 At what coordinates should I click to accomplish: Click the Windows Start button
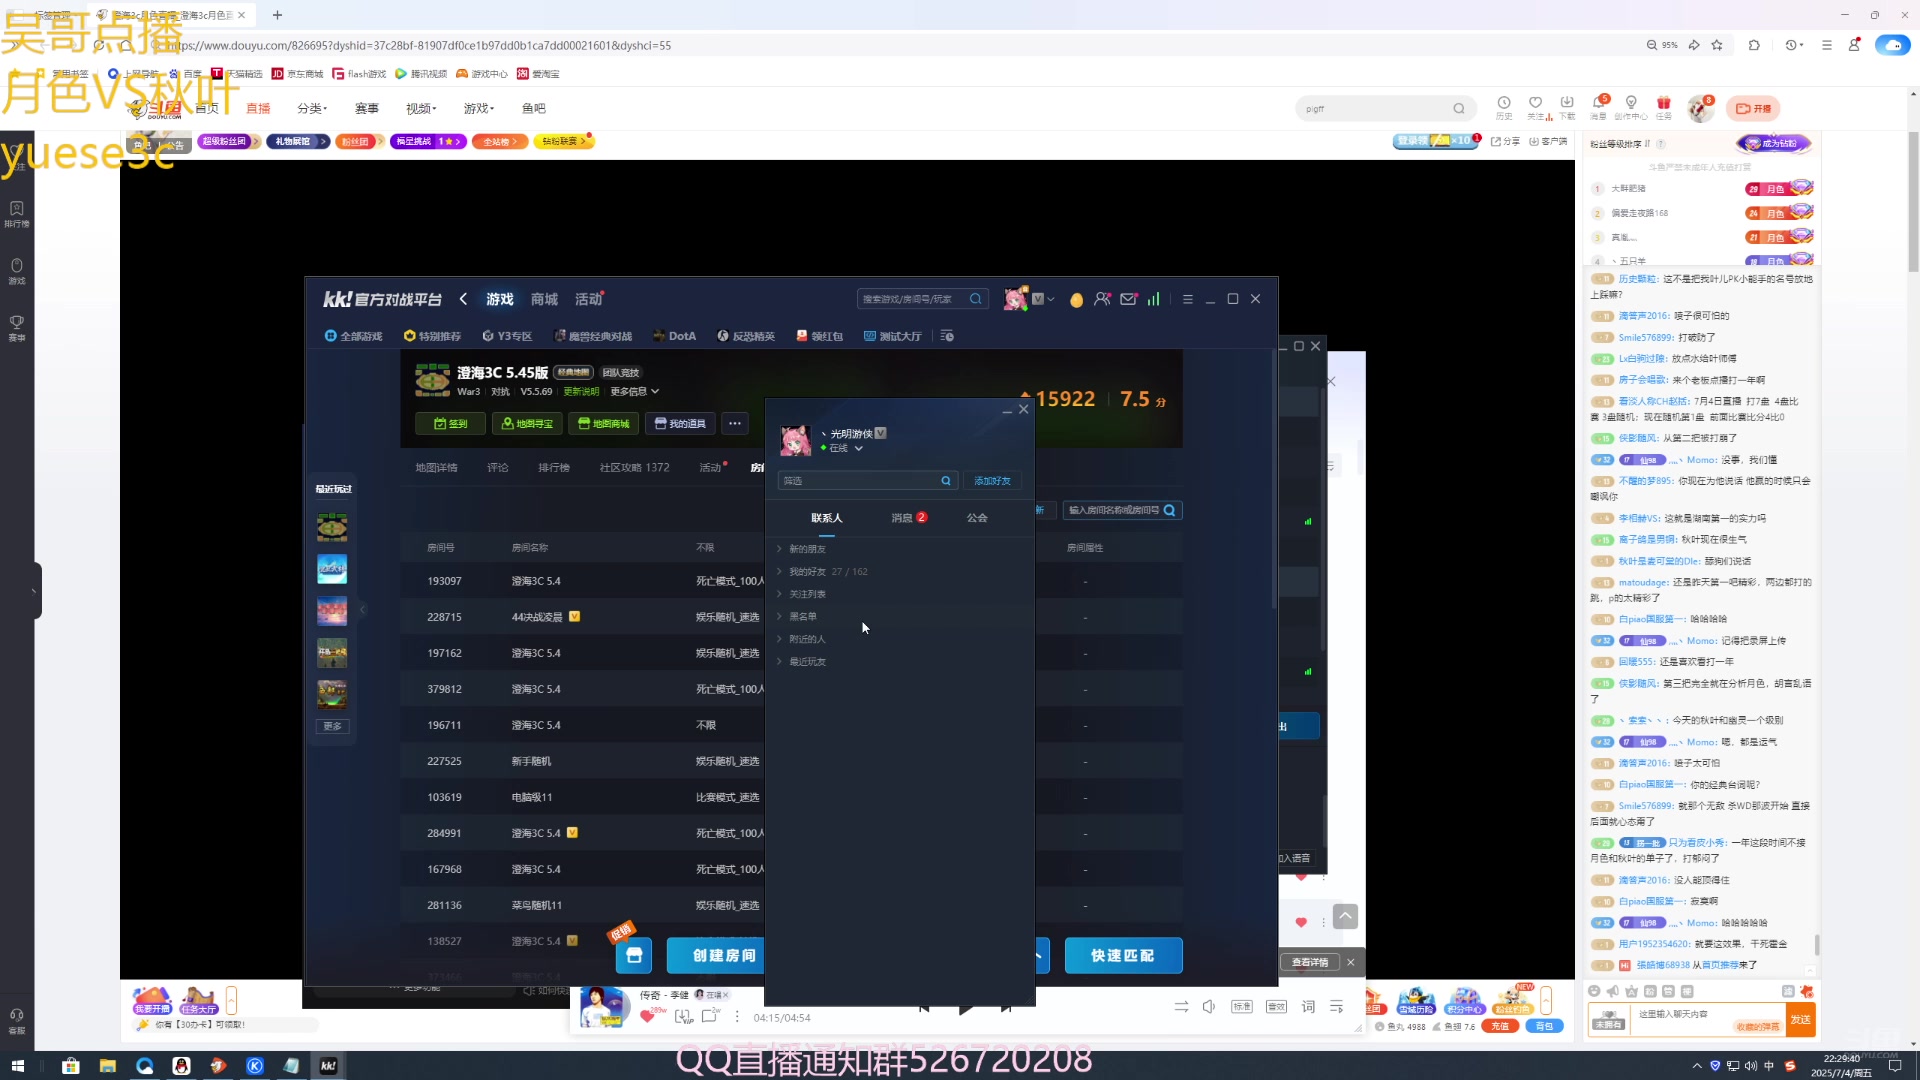(x=17, y=1066)
